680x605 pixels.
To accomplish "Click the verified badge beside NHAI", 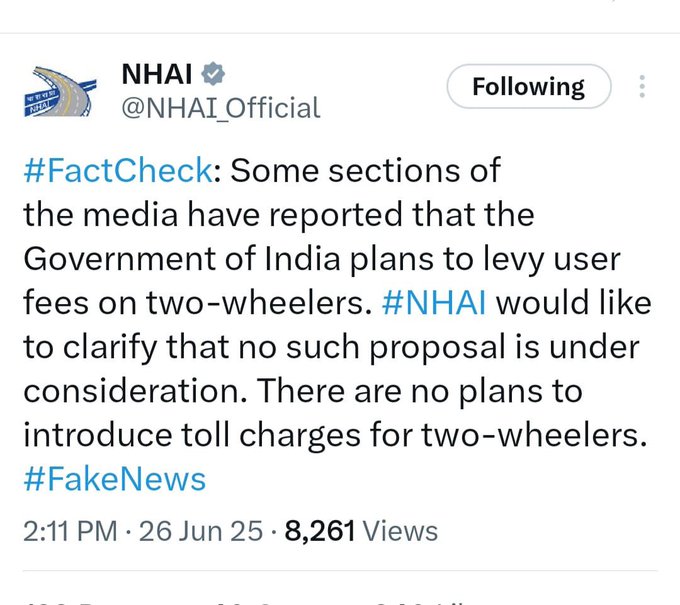I will [214, 75].
